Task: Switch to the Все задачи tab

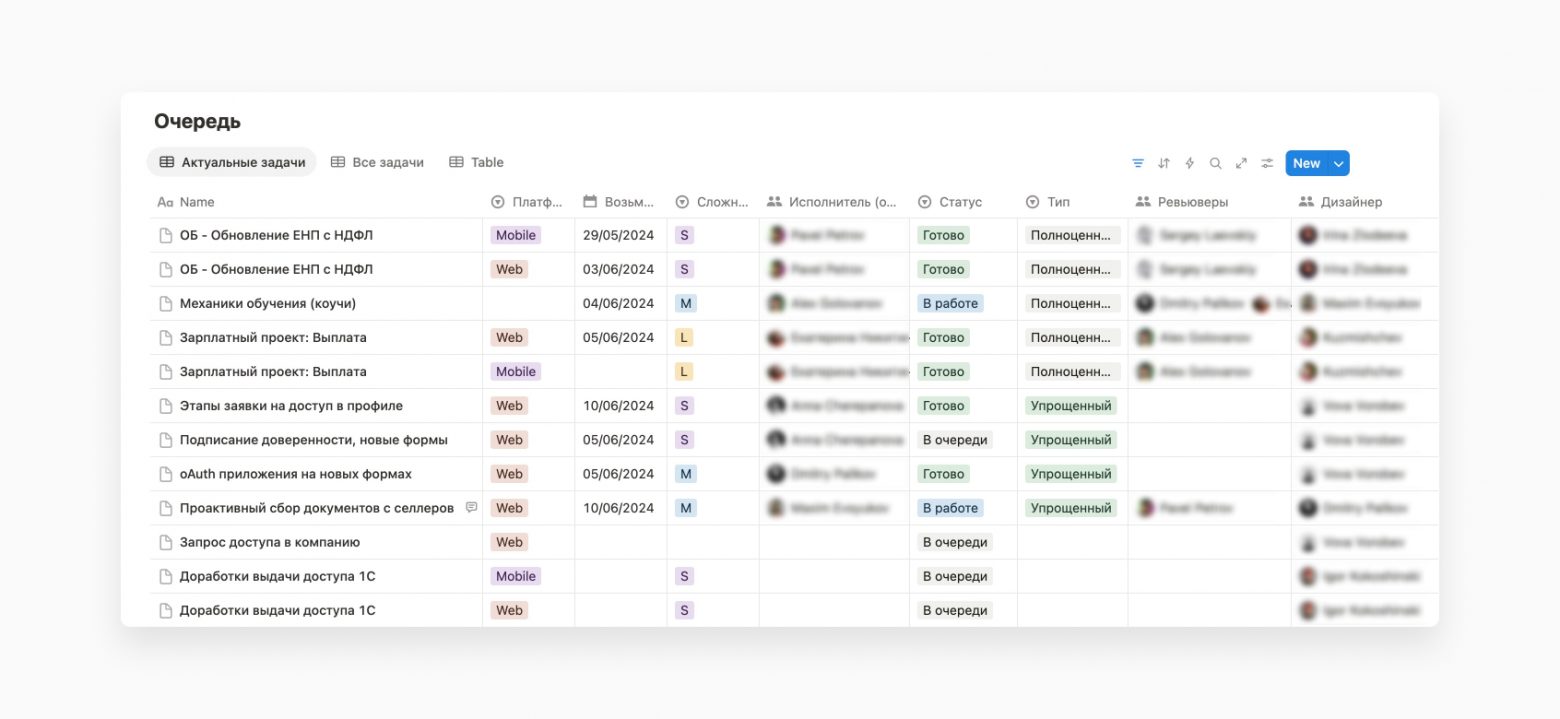Action: (377, 162)
